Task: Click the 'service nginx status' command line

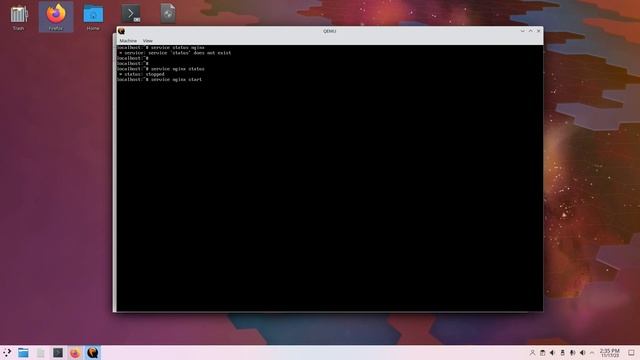Action: pos(160,69)
